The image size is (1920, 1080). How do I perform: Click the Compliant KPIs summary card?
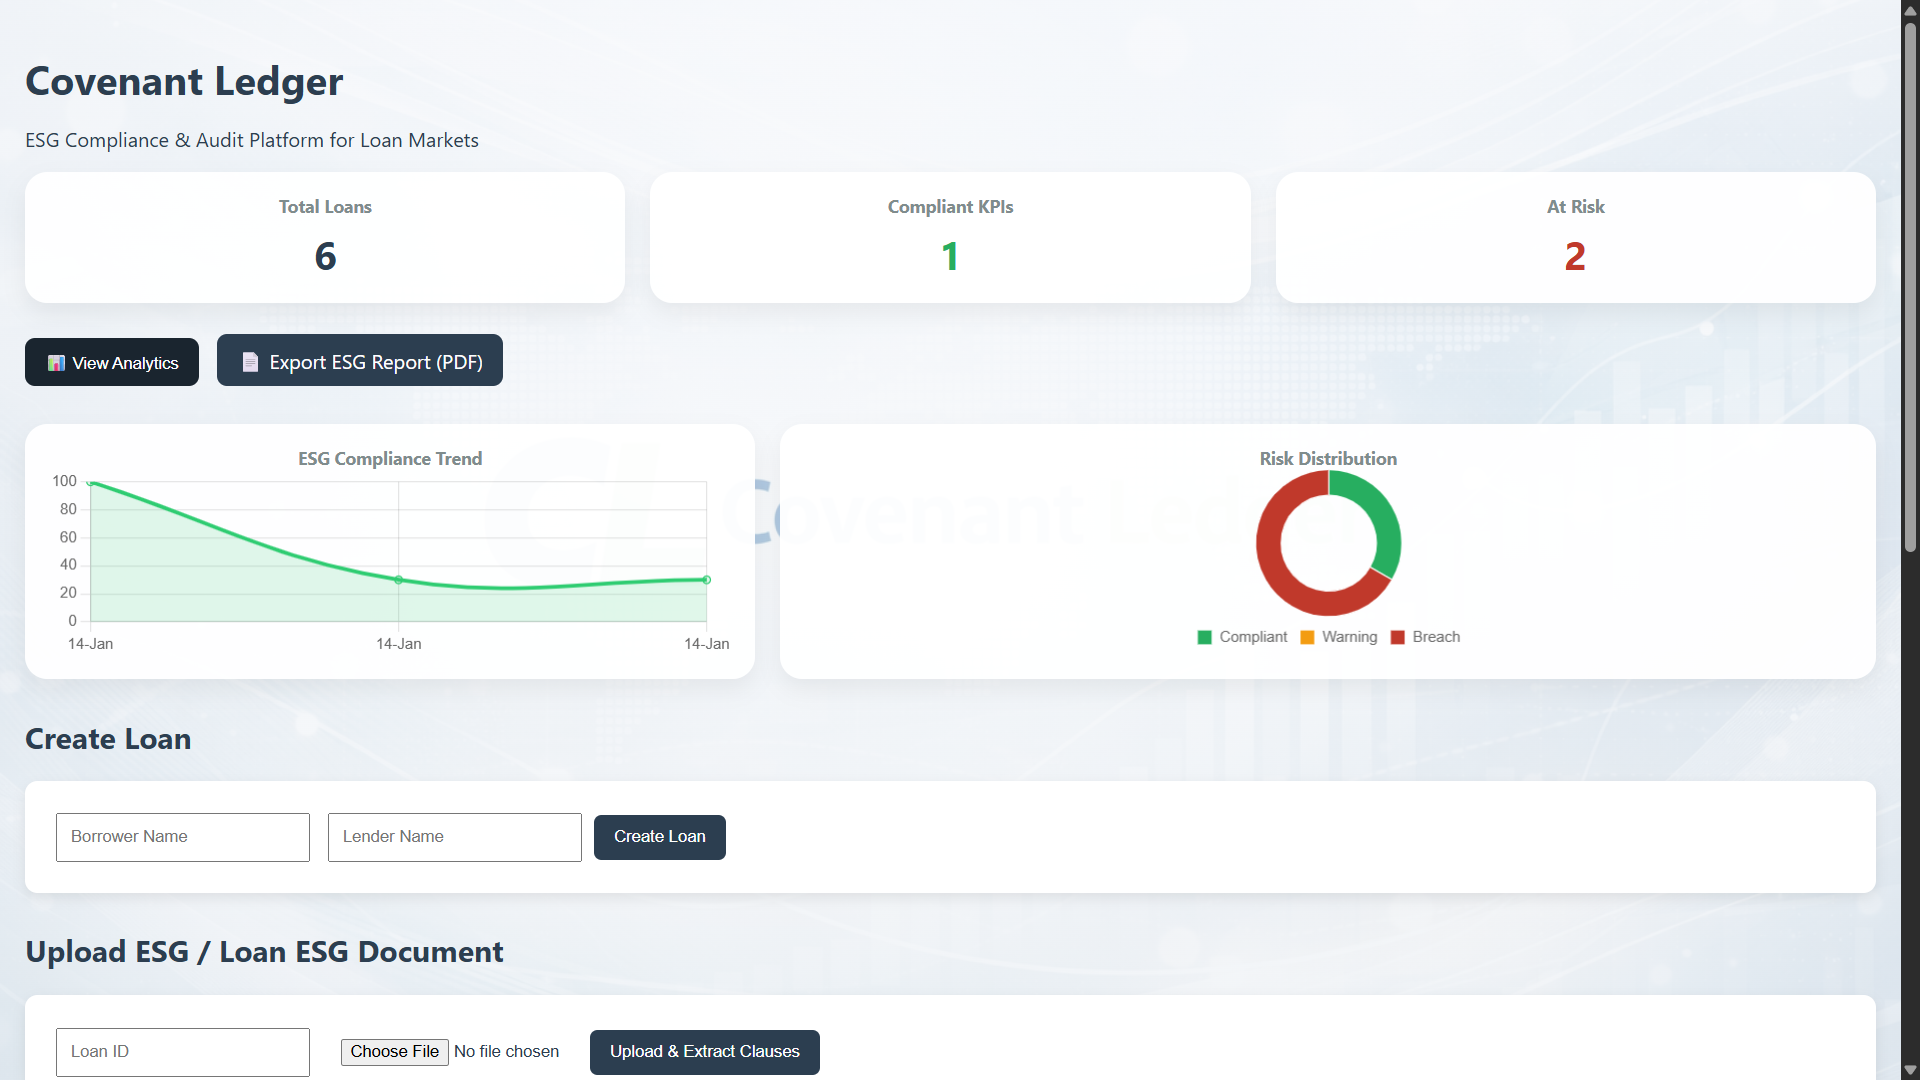(950, 238)
